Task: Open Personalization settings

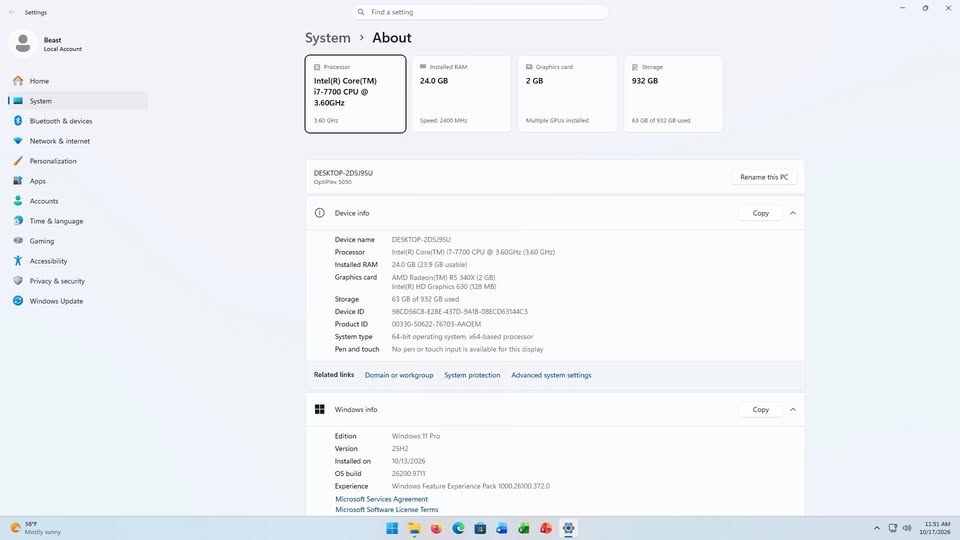Action: click(x=78, y=161)
